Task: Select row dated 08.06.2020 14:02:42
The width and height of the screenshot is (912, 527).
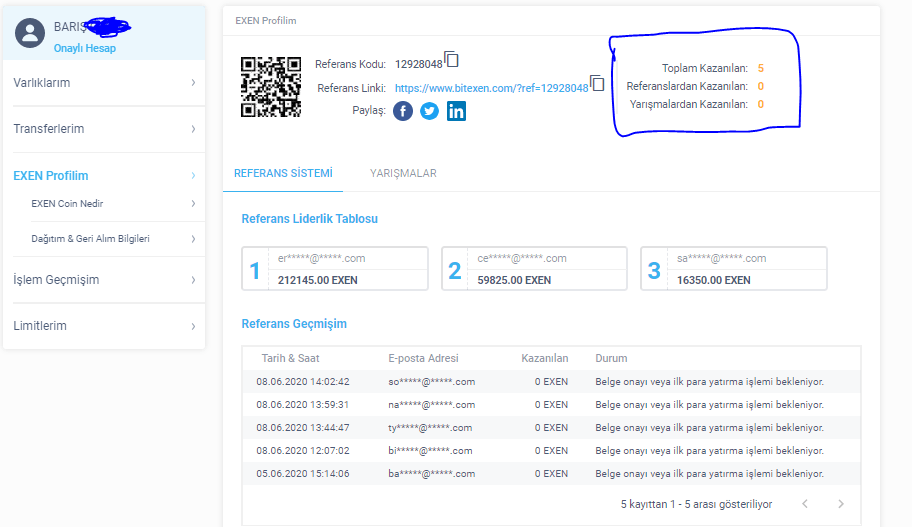Action: (x=551, y=382)
